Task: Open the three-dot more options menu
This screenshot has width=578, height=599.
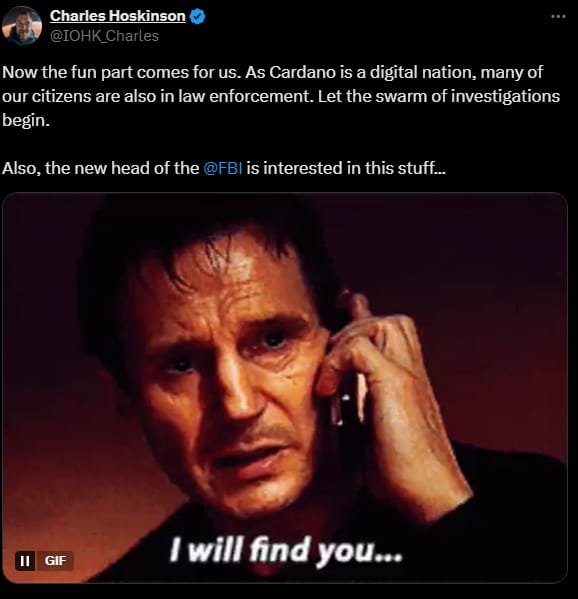Action: click(558, 16)
